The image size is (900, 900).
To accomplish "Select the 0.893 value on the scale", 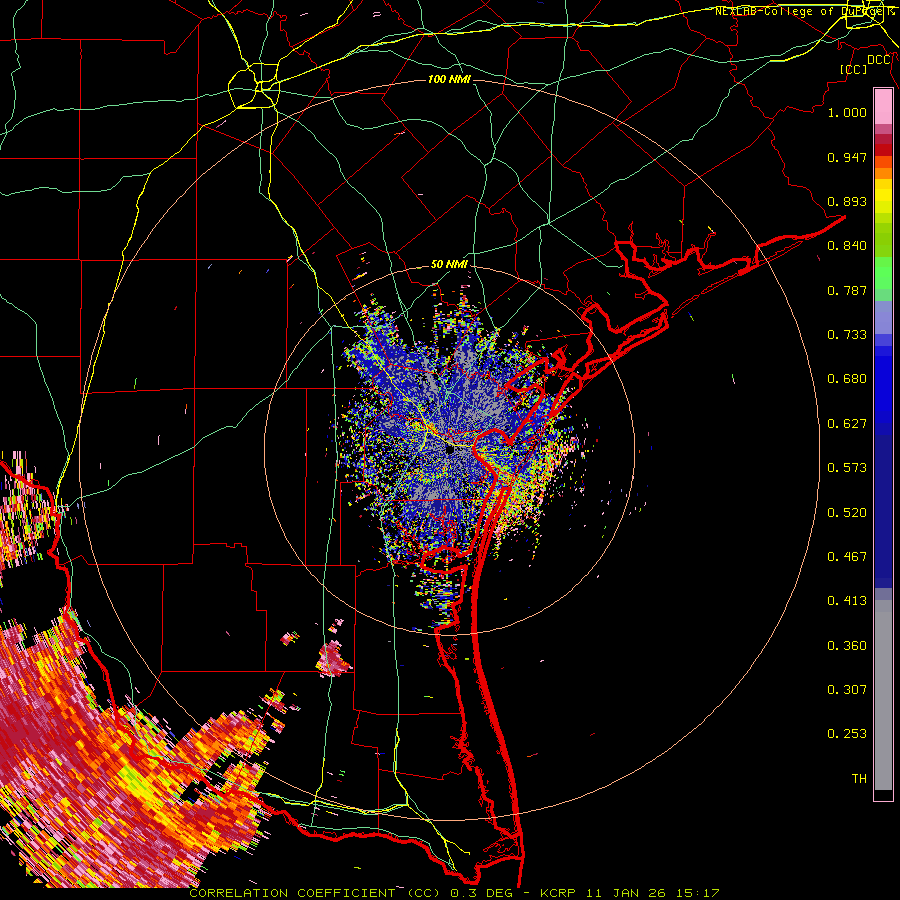I will [x=847, y=201].
